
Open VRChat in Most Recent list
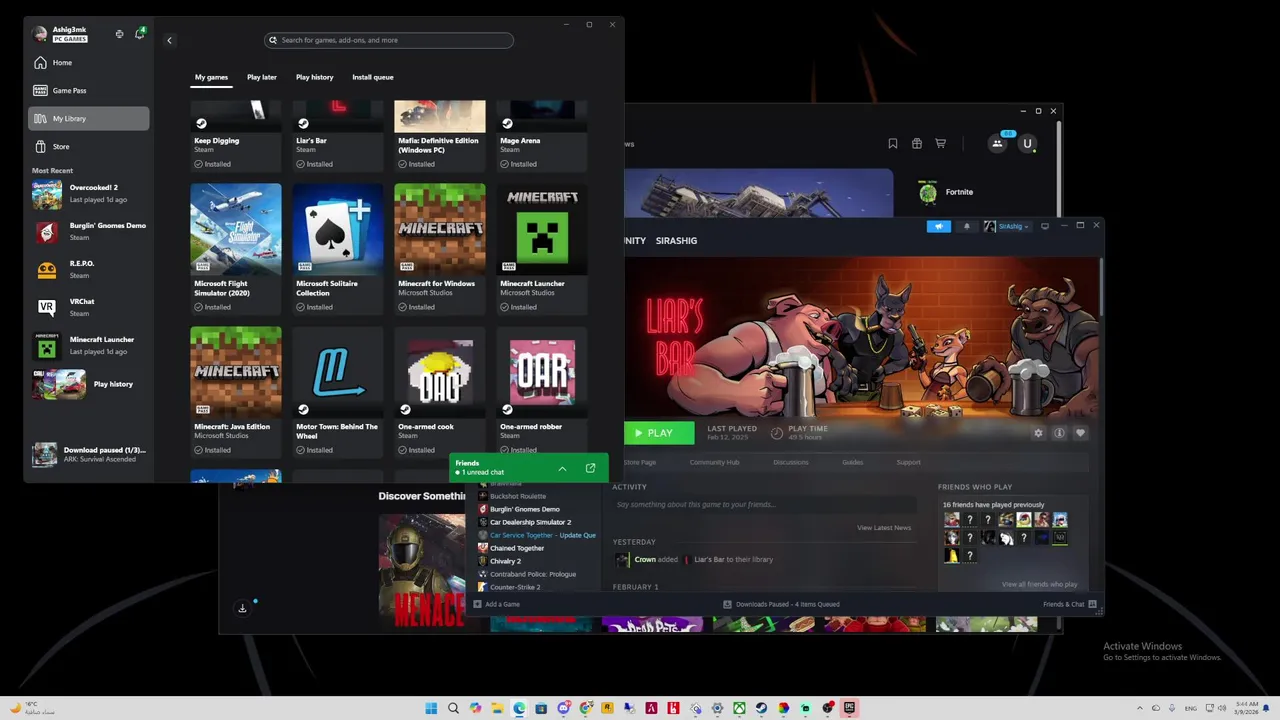point(89,307)
